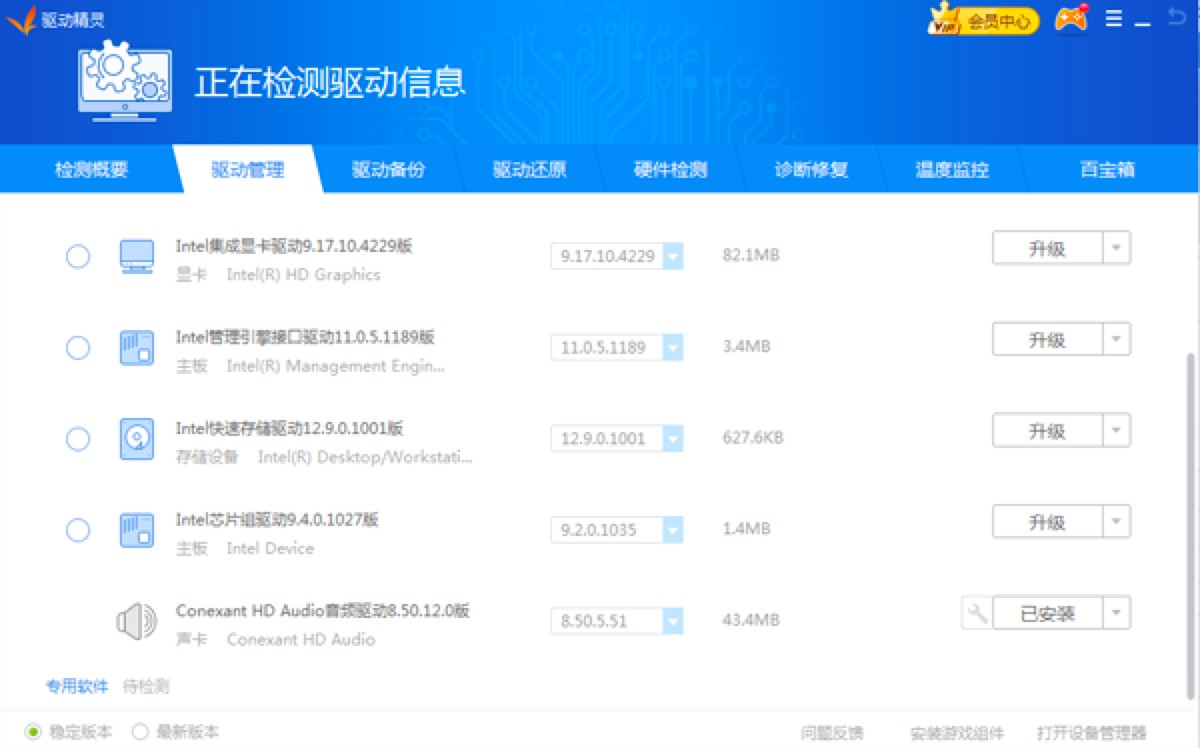Click the chipset icon beside Intel芯片组驱动
This screenshot has width=1200, height=748.
point(137,529)
